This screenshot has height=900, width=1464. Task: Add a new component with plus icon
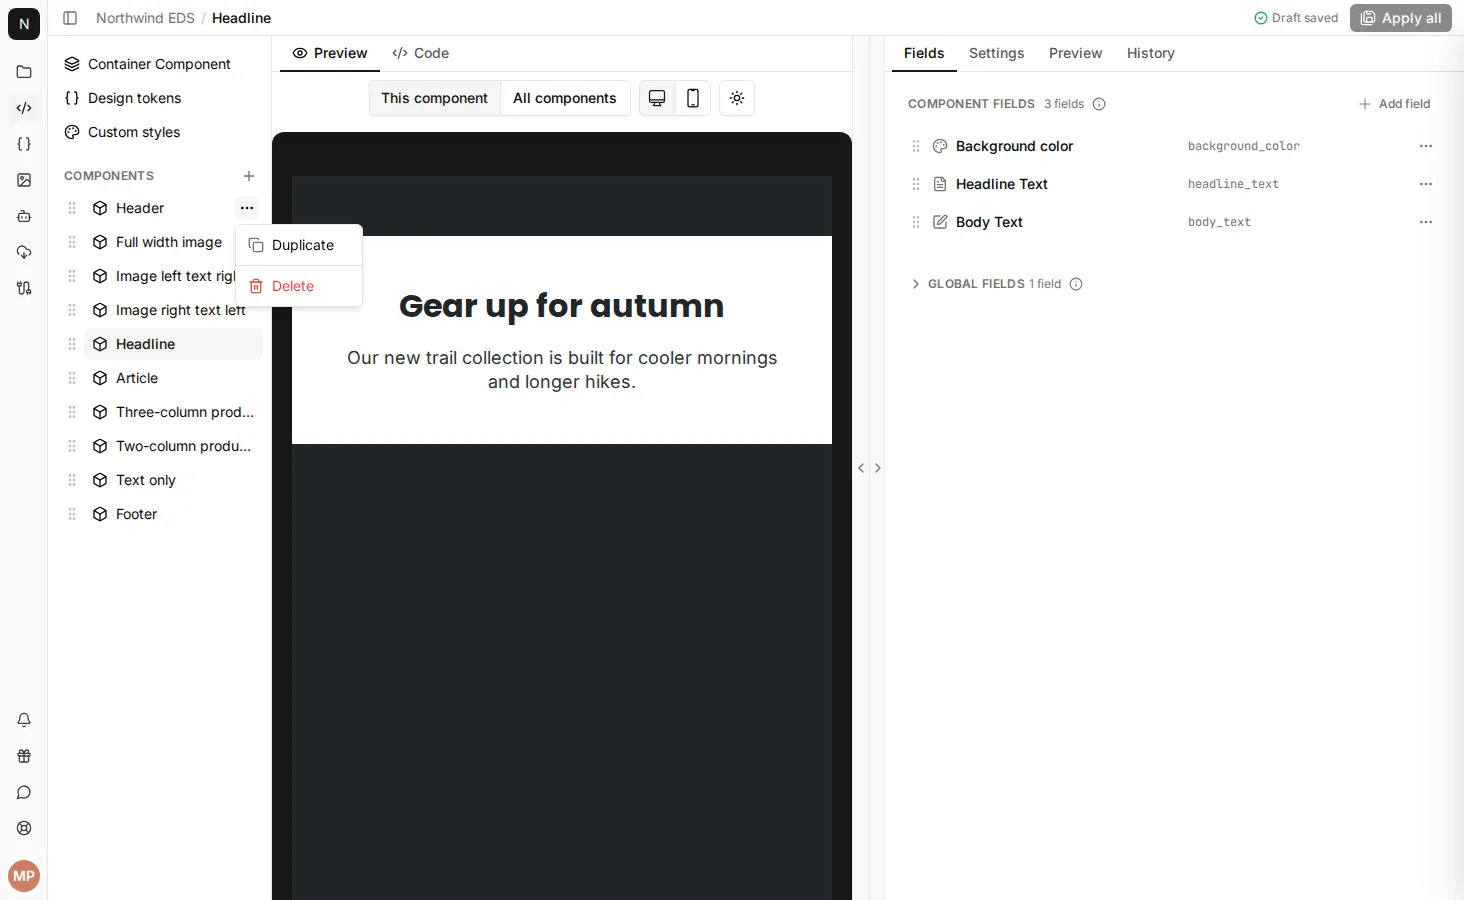(249, 176)
